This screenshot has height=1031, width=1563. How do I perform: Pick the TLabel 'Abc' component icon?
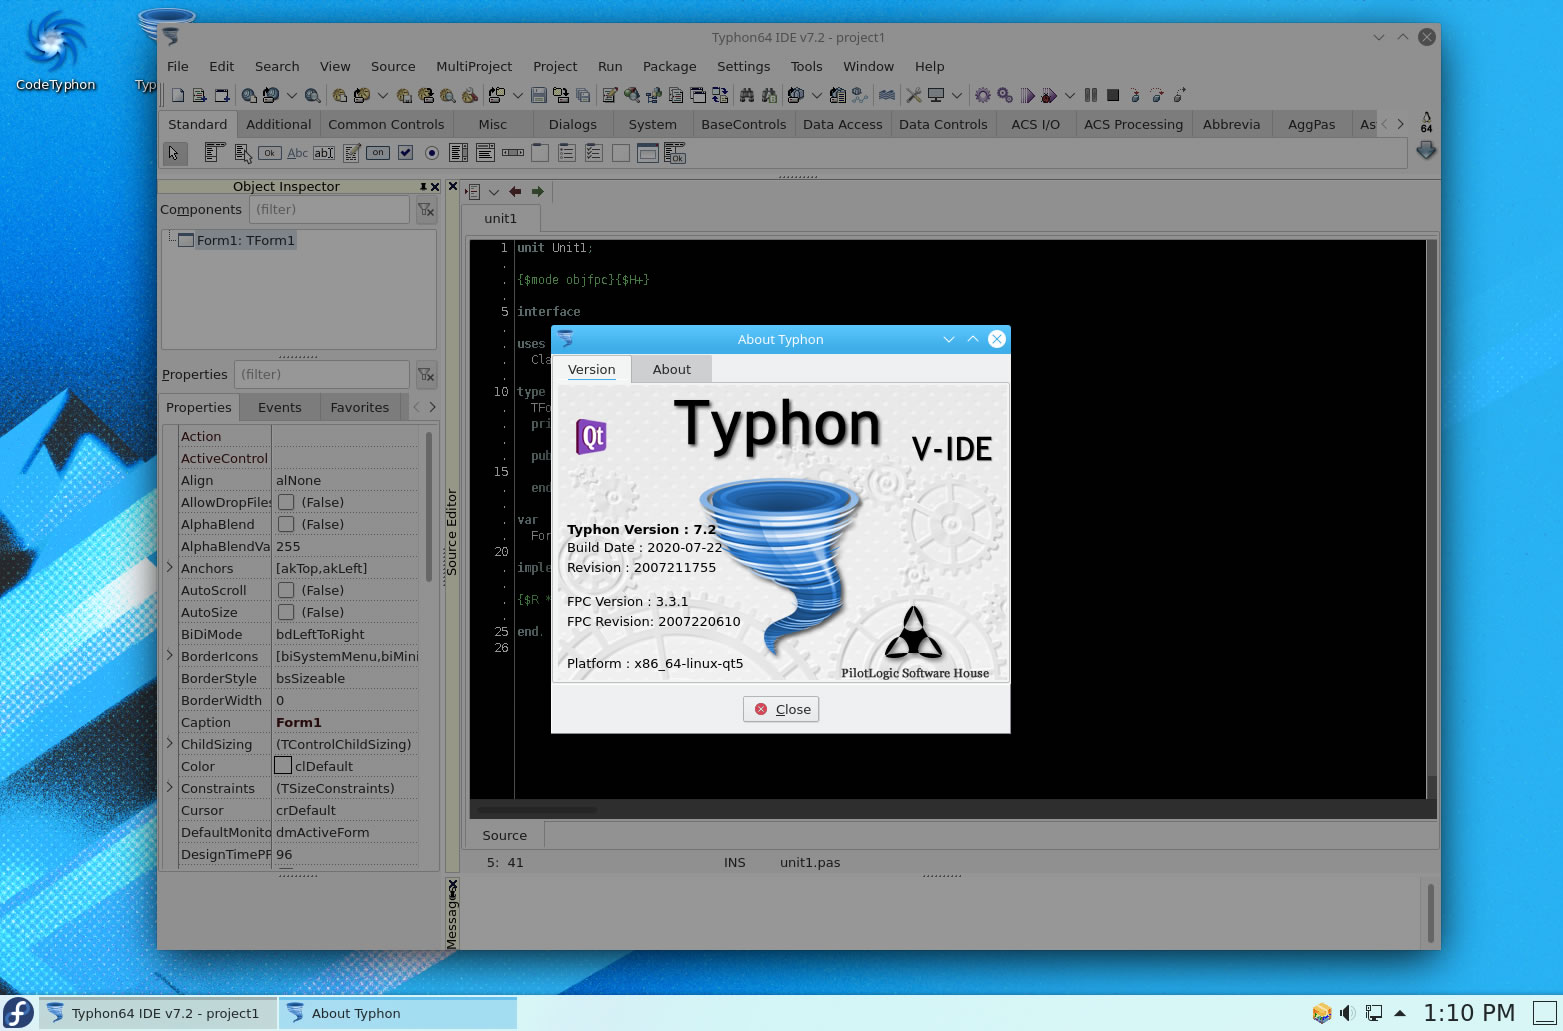click(297, 153)
